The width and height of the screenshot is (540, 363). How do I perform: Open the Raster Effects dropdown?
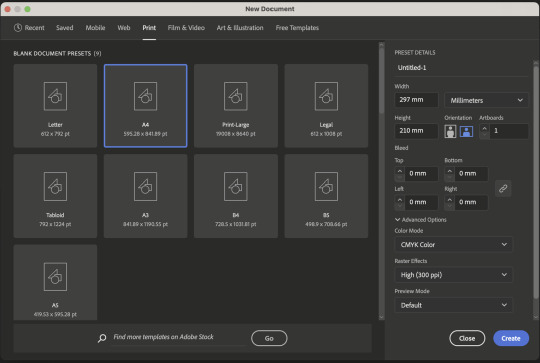453,275
